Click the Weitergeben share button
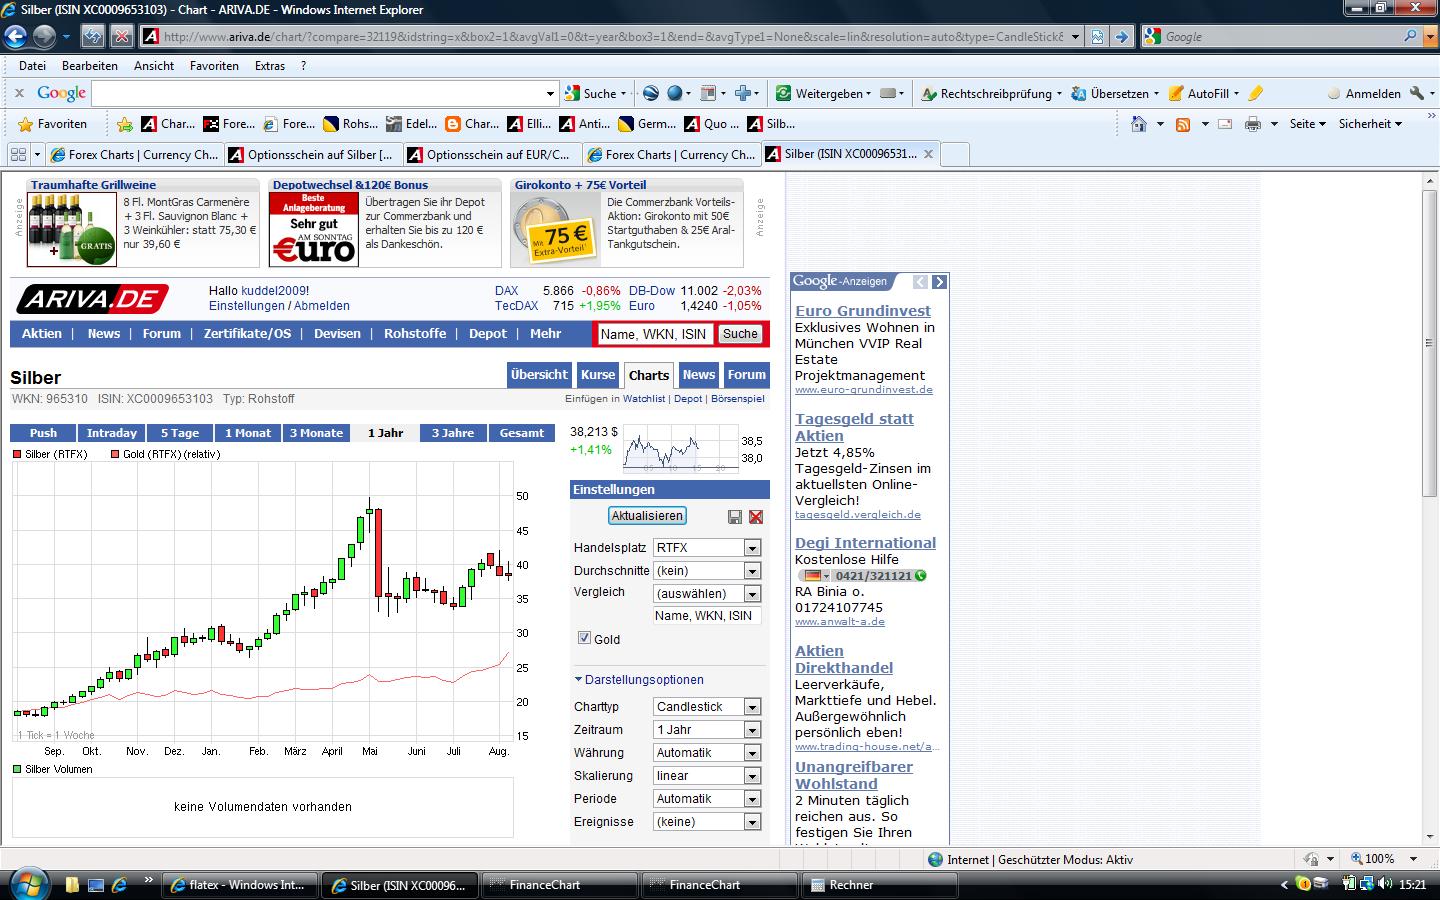This screenshot has width=1440, height=900. point(824,93)
